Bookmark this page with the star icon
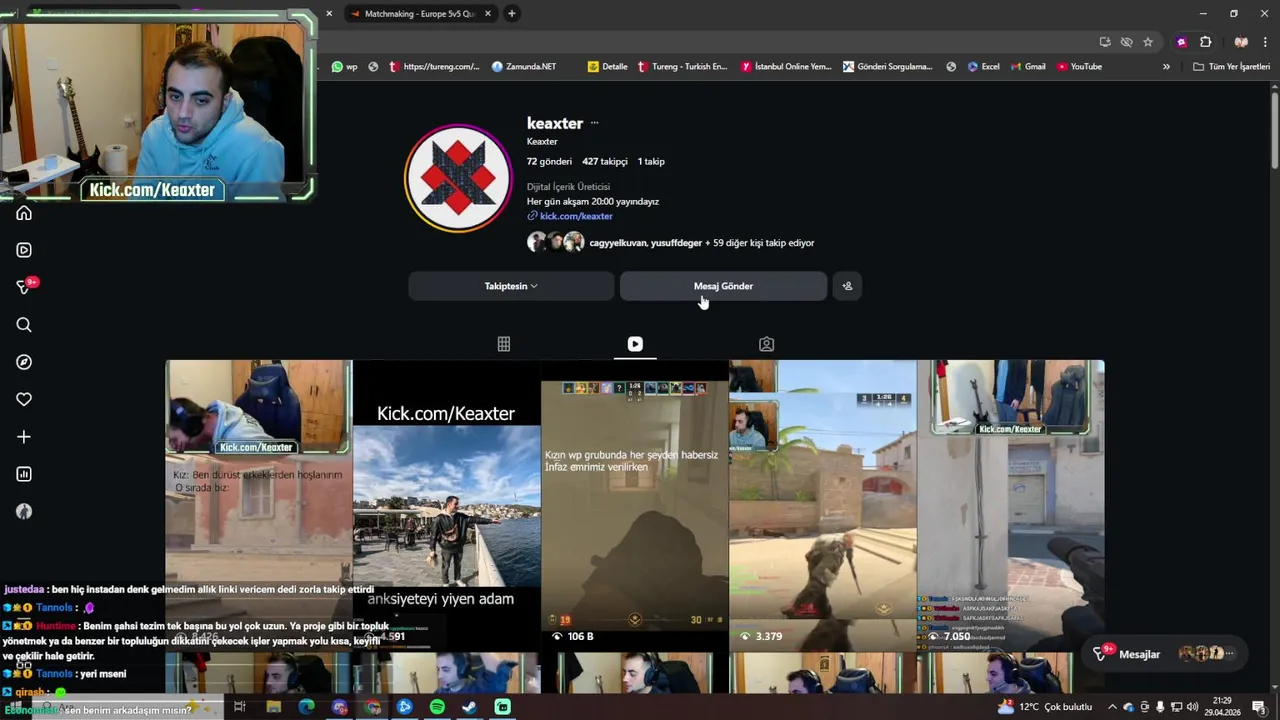The image size is (1280, 720). point(1148,42)
